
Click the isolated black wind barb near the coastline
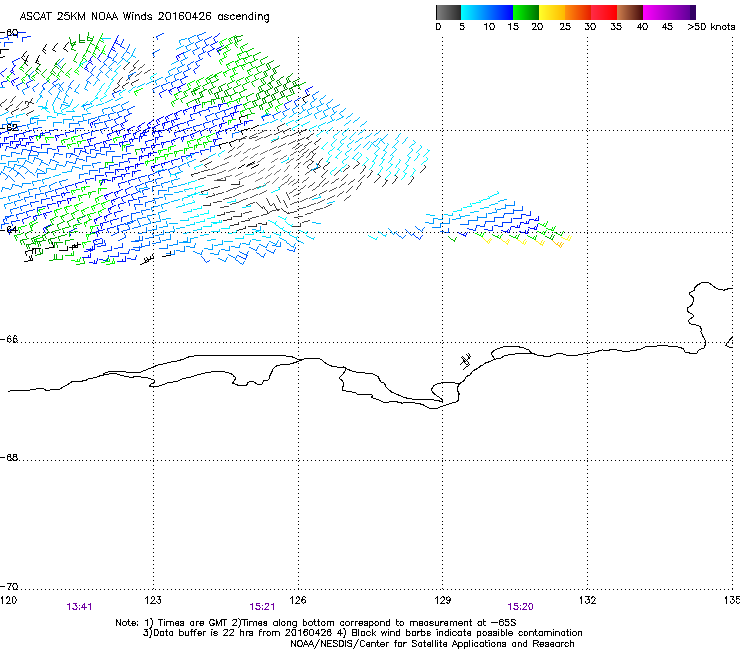[466, 361]
